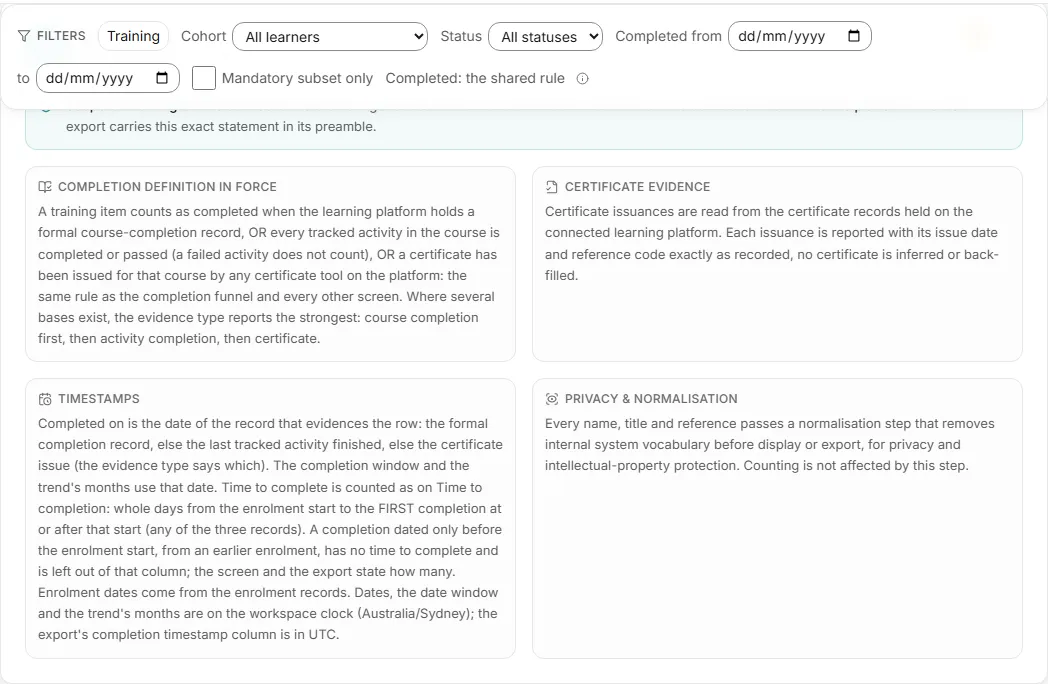
Task: Click the book icon next to Completion Definition In Force
Action: (x=45, y=187)
